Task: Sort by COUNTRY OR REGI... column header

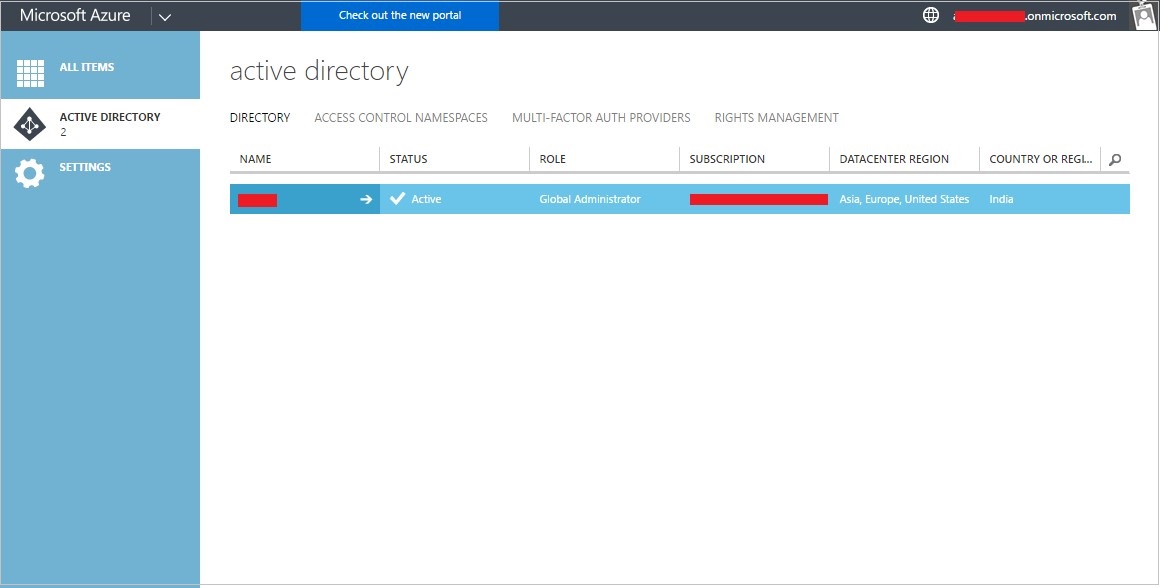Action: pos(1041,159)
